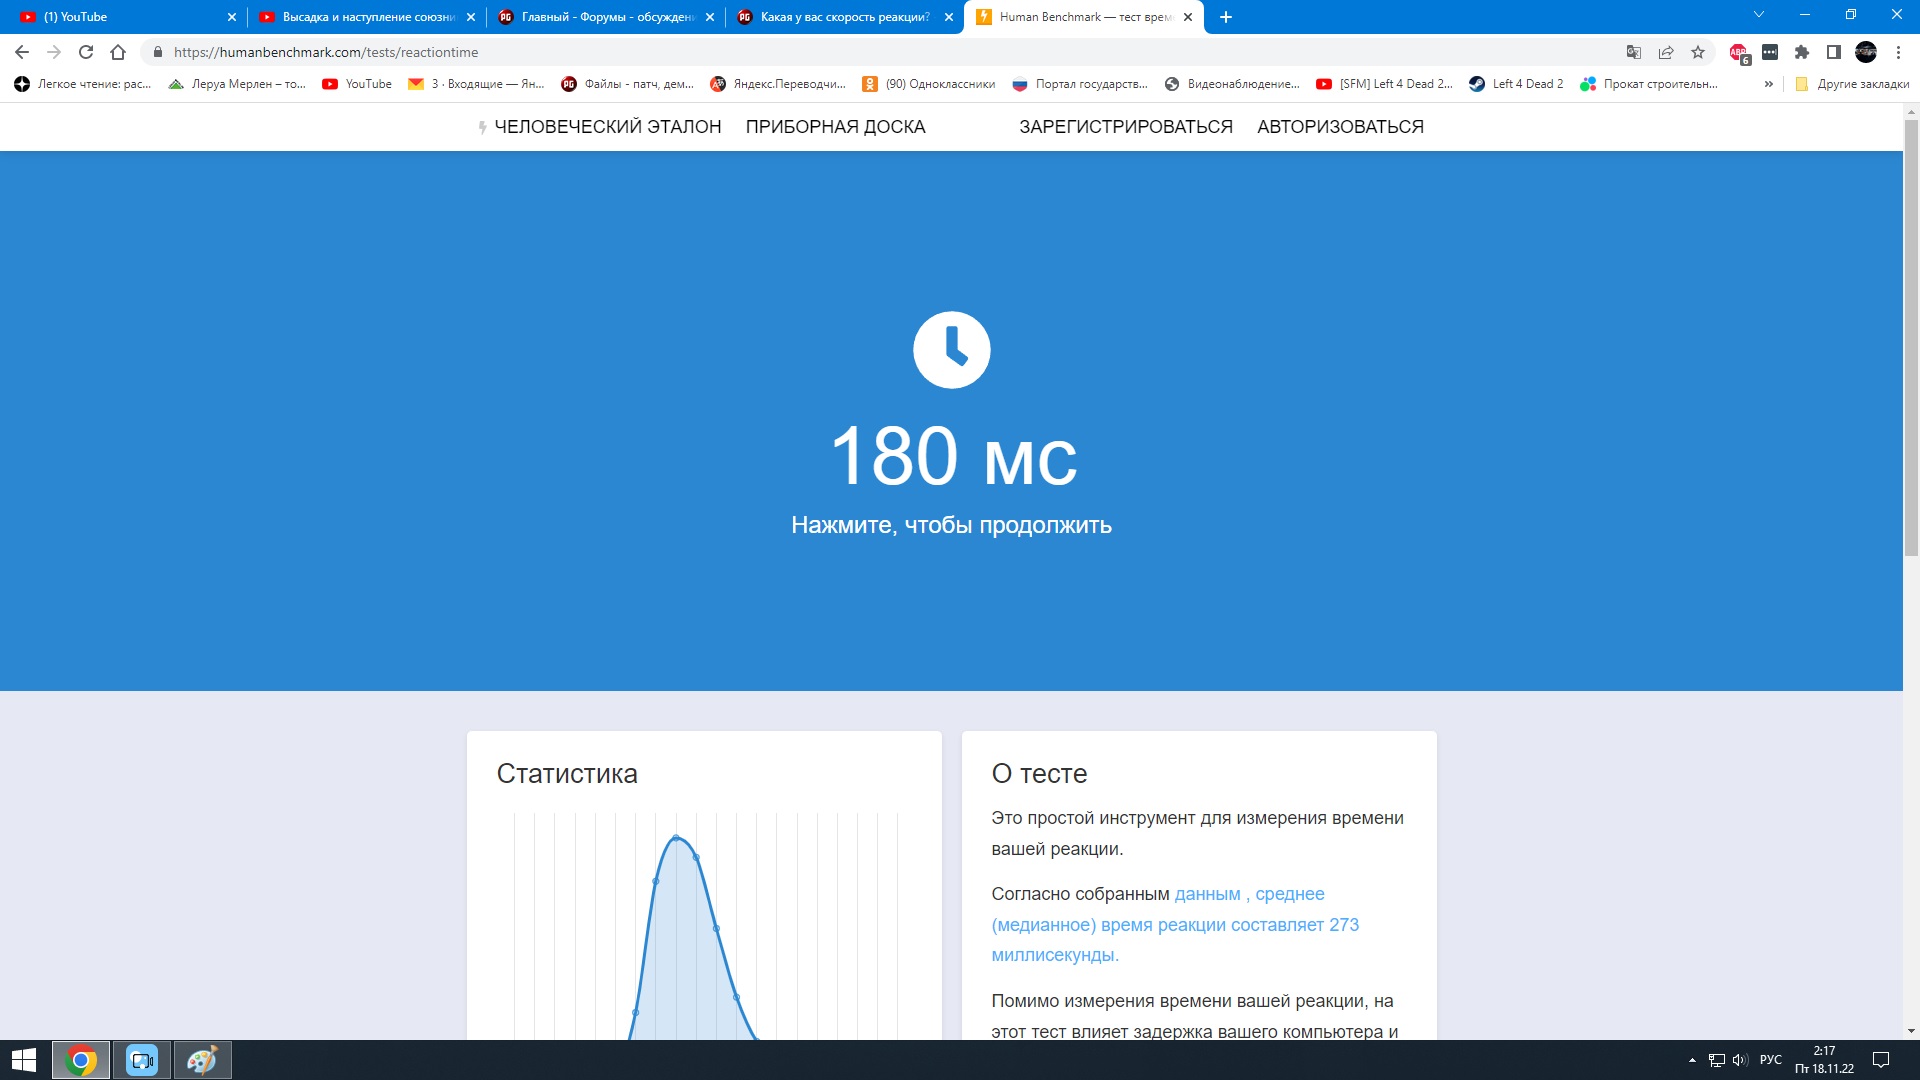
Task: Show hidden system tray icons
Action: point(1692,1060)
